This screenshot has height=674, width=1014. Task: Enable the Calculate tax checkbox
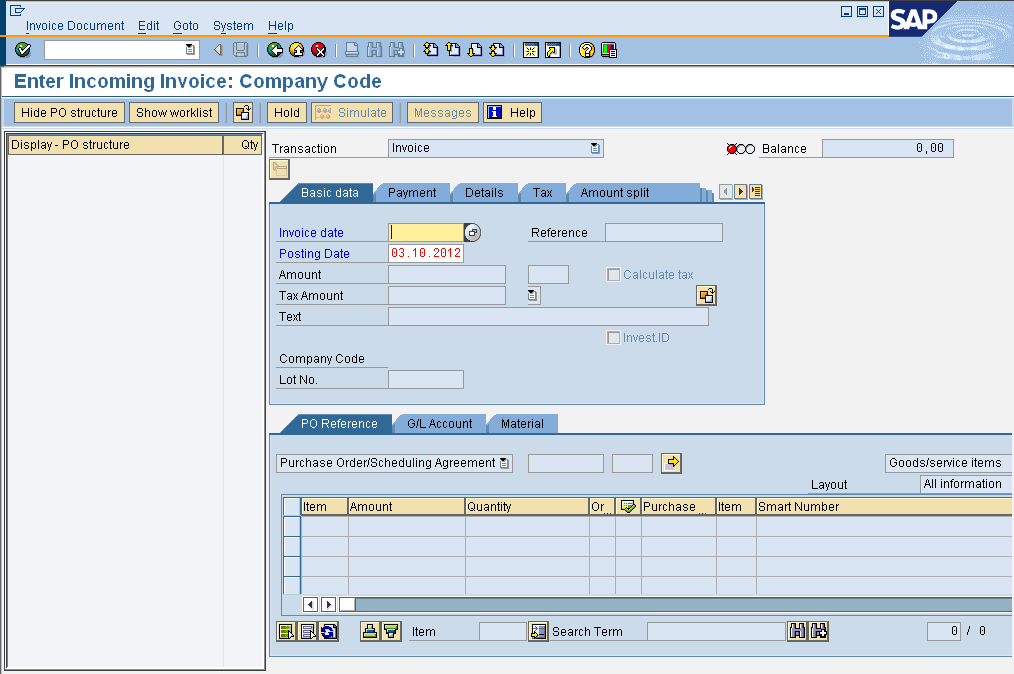coord(614,274)
